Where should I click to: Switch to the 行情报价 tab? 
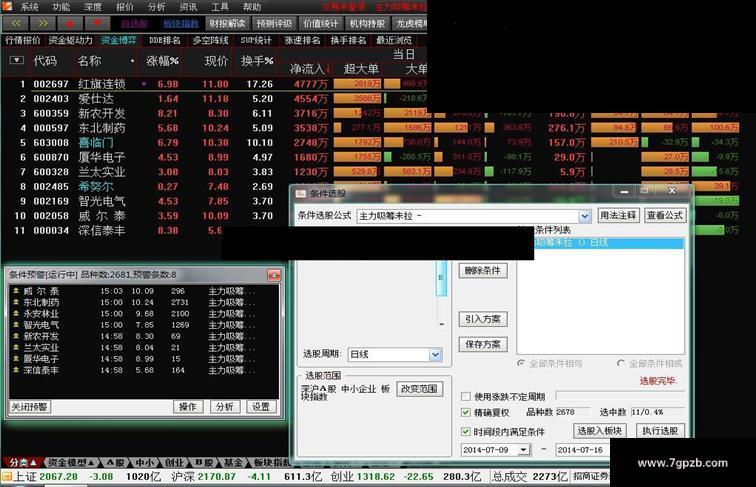(x=23, y=41)
